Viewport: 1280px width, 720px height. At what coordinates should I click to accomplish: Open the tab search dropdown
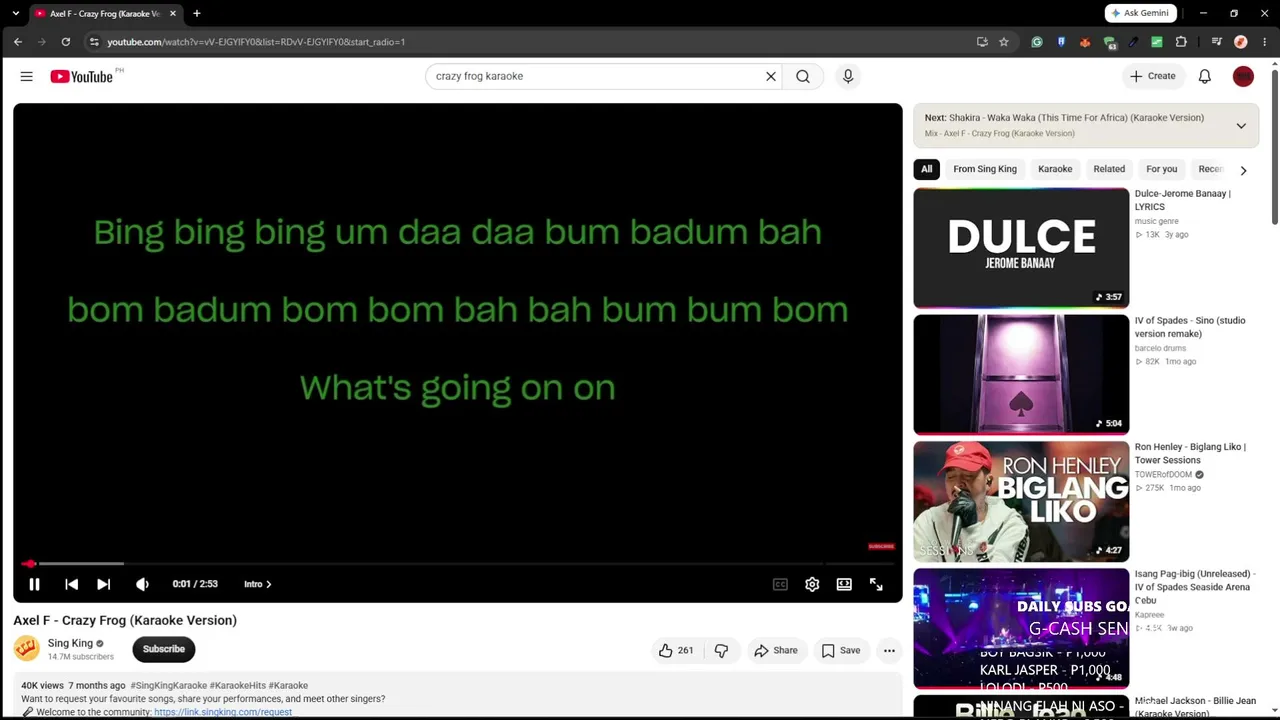pyautogui.click(x=15, y=13)
